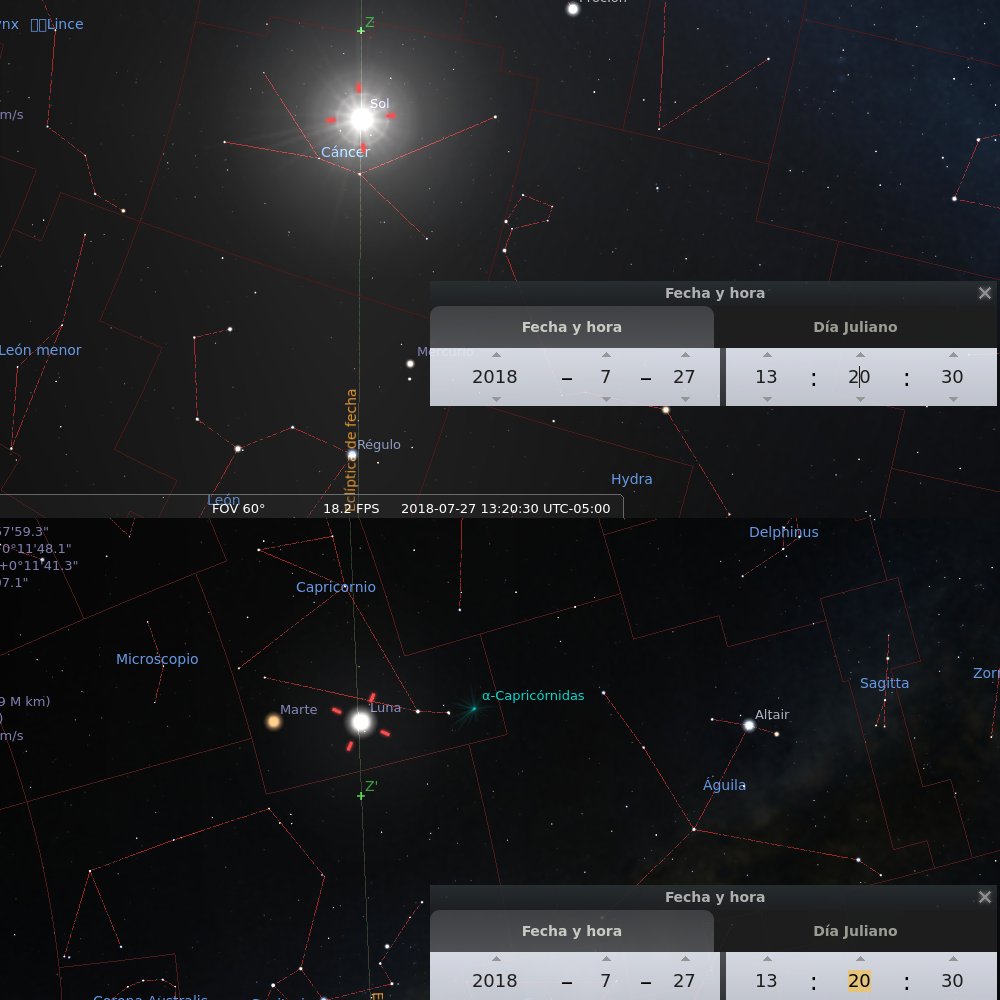This screenshot has height=1000, width=1000.
Task: Click the "FOV 60°" status bar text
Action: 238,509
